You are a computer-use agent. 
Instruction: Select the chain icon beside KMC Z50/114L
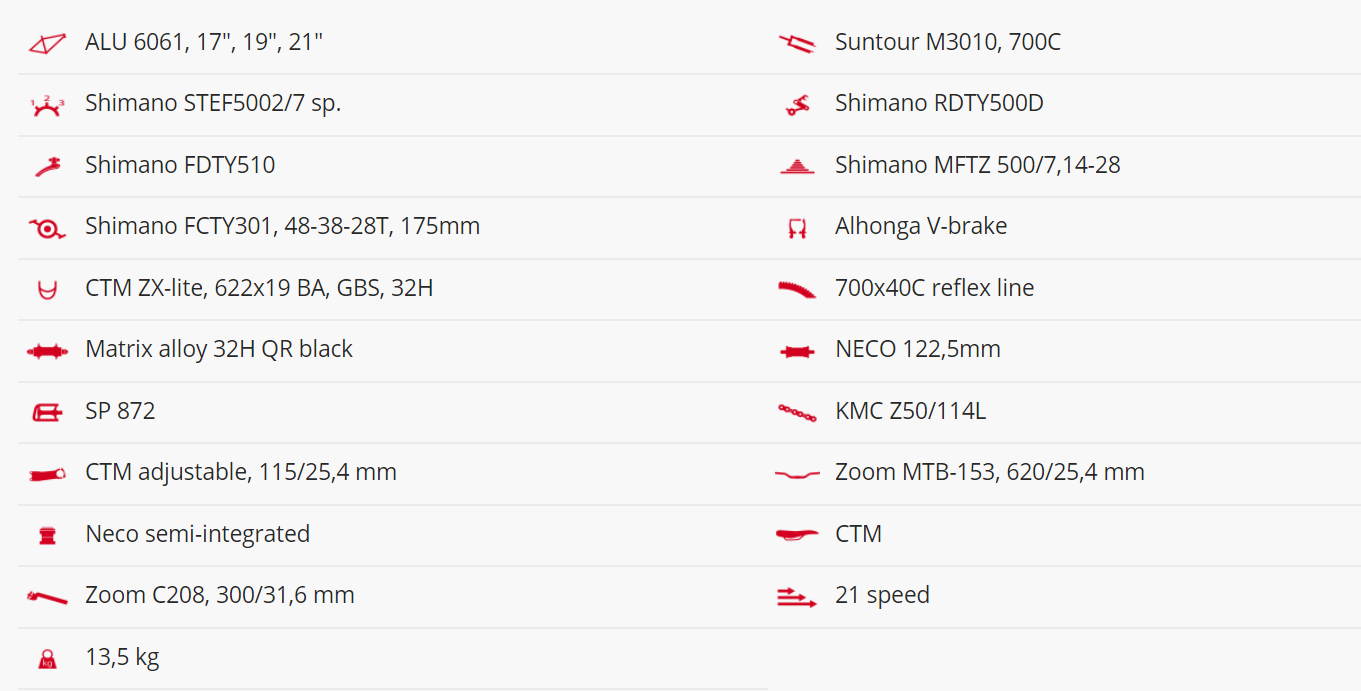[797, 412]
